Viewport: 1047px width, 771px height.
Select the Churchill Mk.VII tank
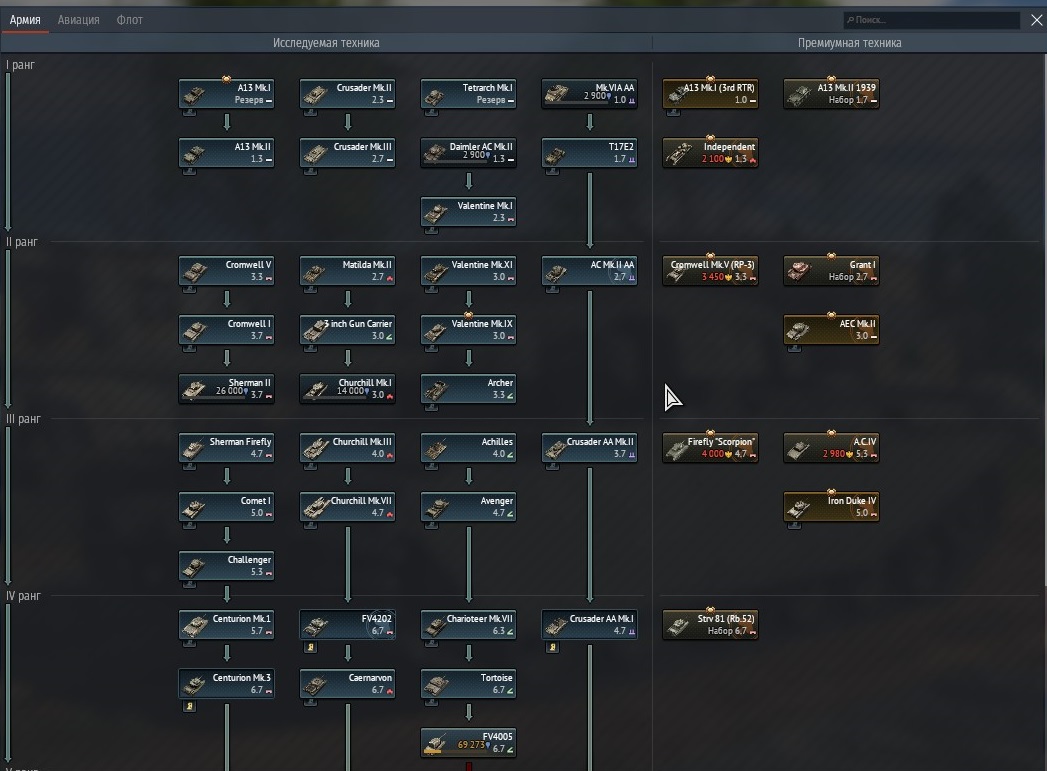(x=347, y=507)
